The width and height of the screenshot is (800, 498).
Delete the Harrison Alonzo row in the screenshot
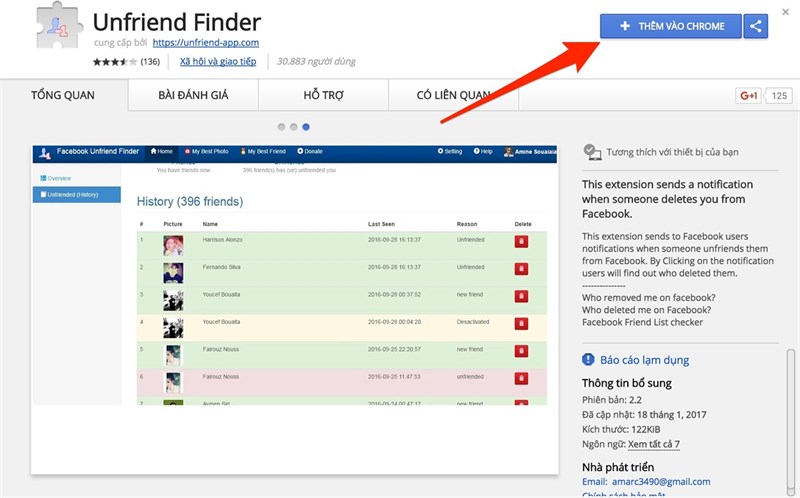pyautogui.click(x=521, y=241)
